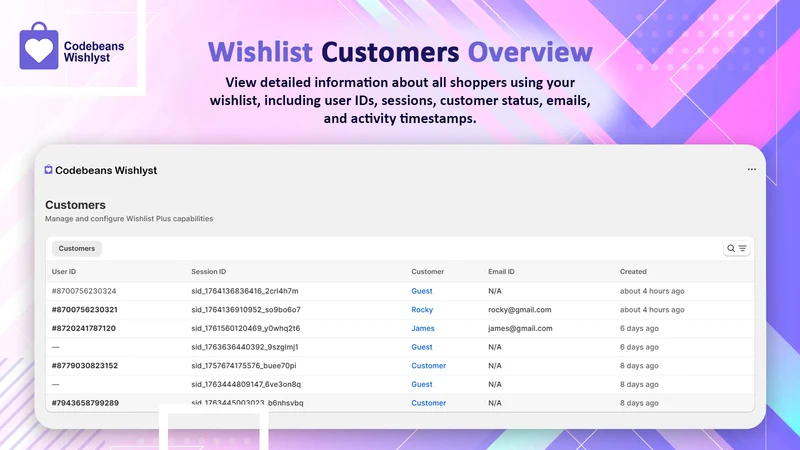Screen dimensions: 800x450
Task: Click 8 days ago in row #8779030823152
Action: coord(639,365)
